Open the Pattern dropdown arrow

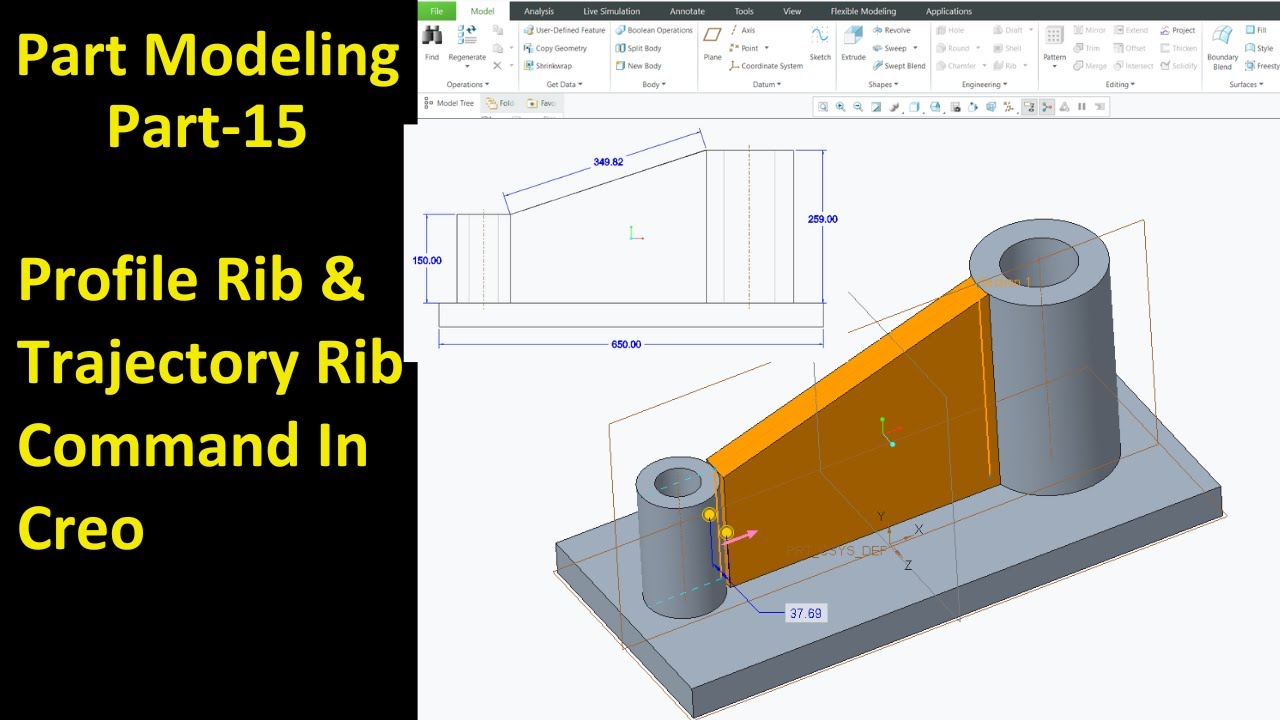[1054, 67]
